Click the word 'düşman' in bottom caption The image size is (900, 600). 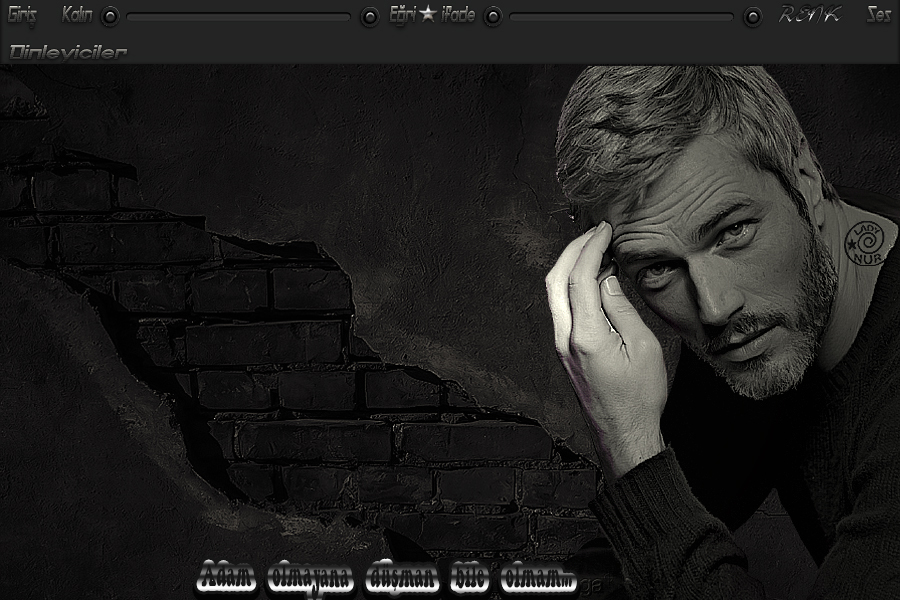point(403,578)
